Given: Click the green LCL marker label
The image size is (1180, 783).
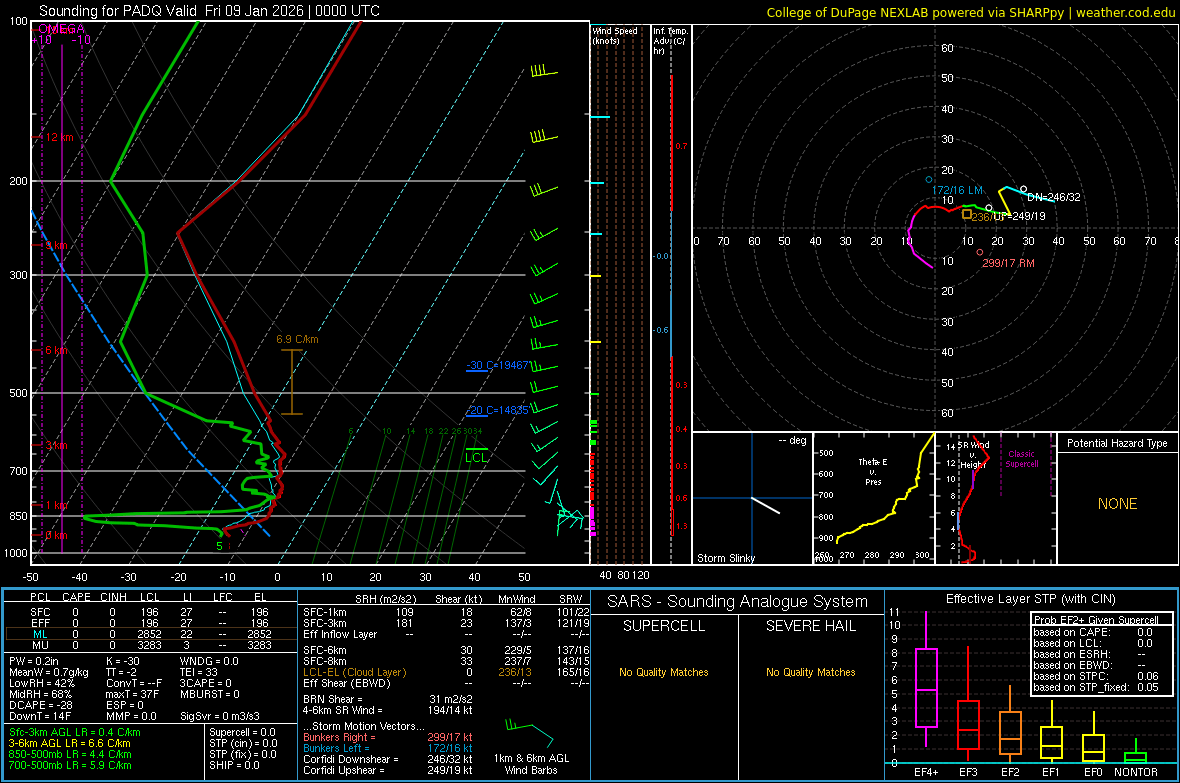Looking at the screenshot, I should 476,458.
